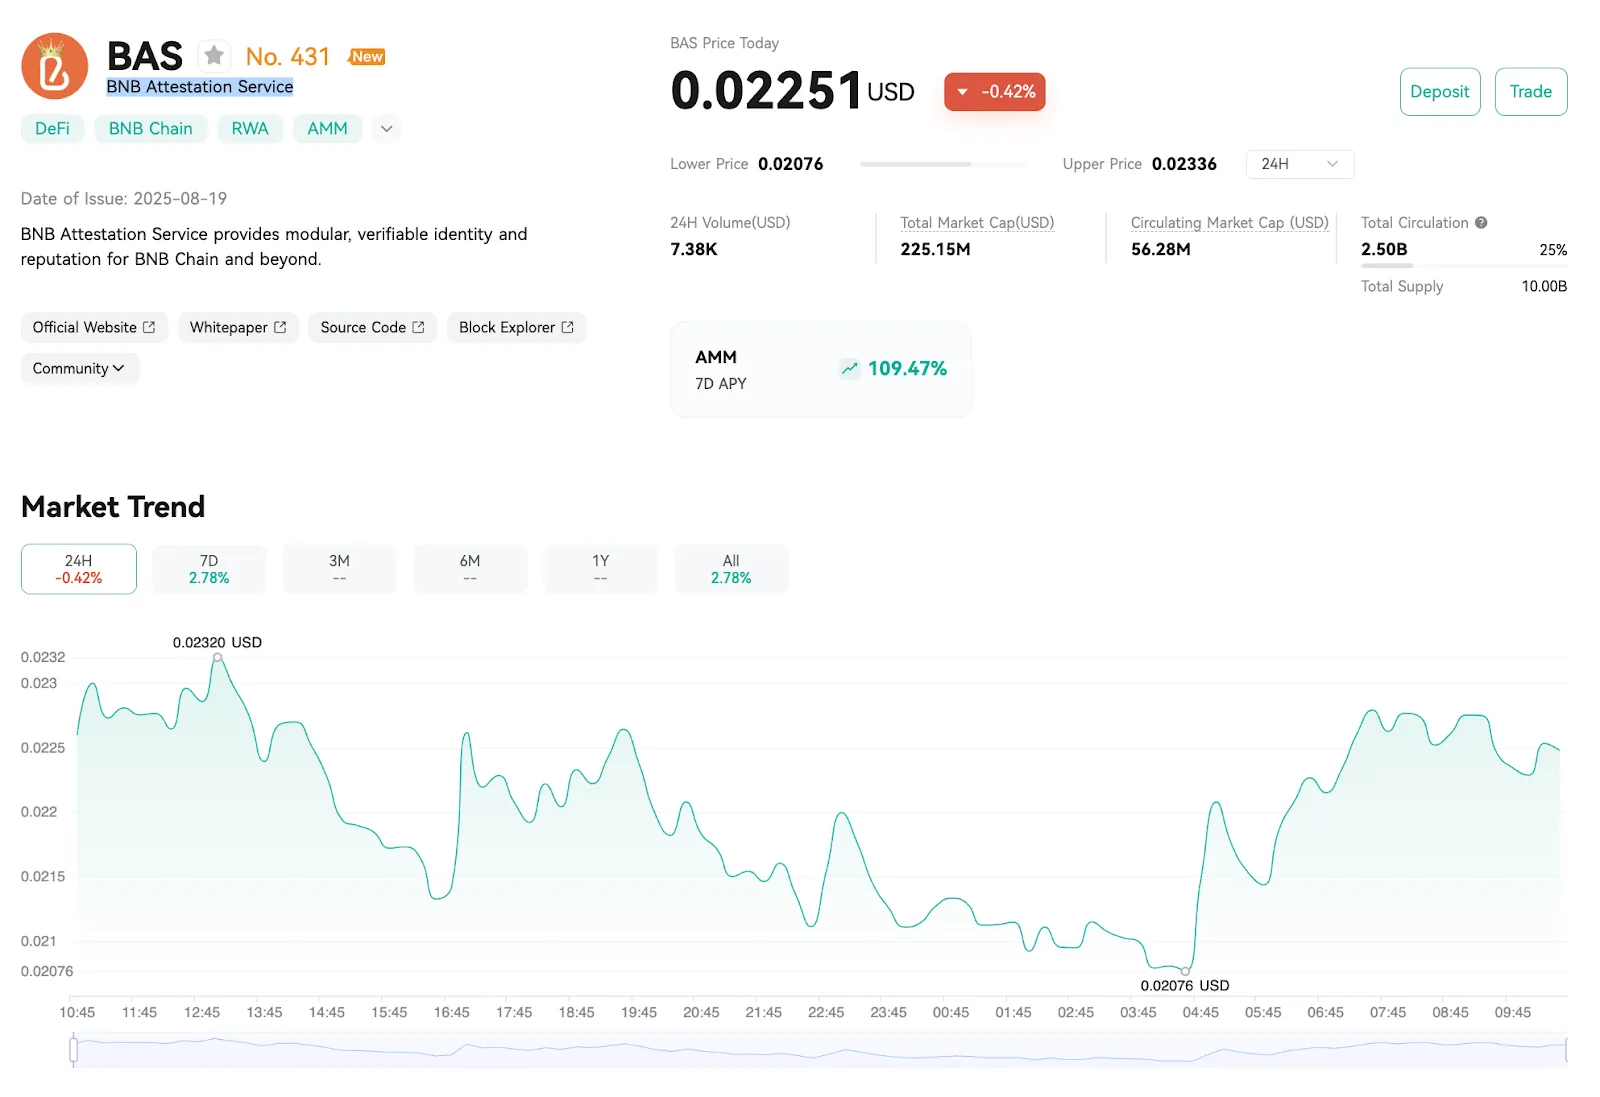Click the Deposit button
This screenshot has height=1097, width=1600.
[1440, 92]
